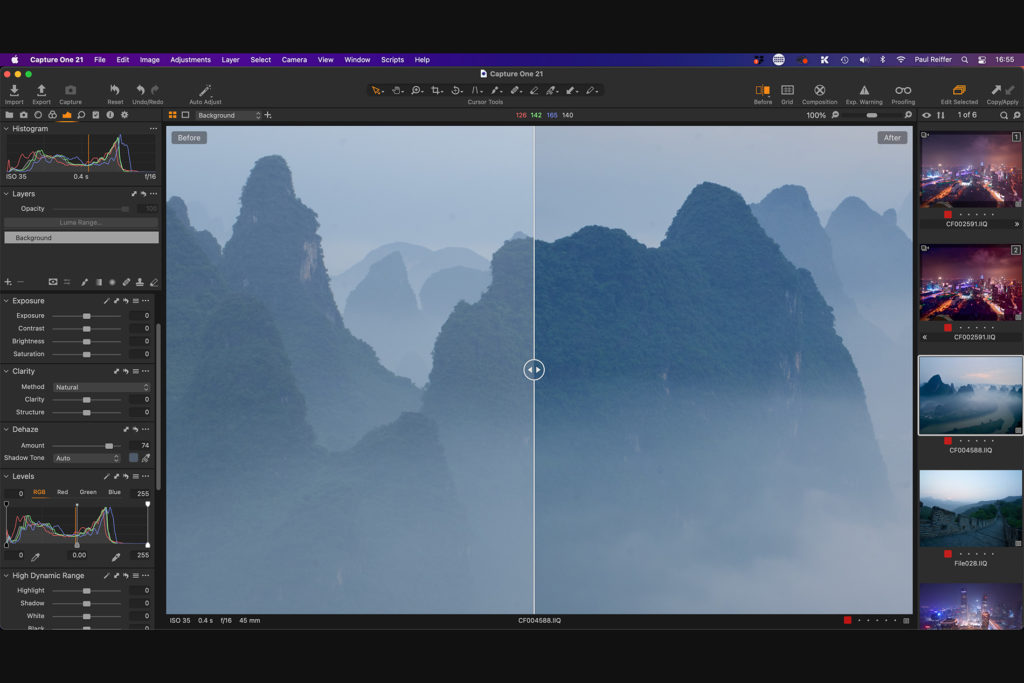Open the Clarity Method dropdown

[x=102, y=387]
